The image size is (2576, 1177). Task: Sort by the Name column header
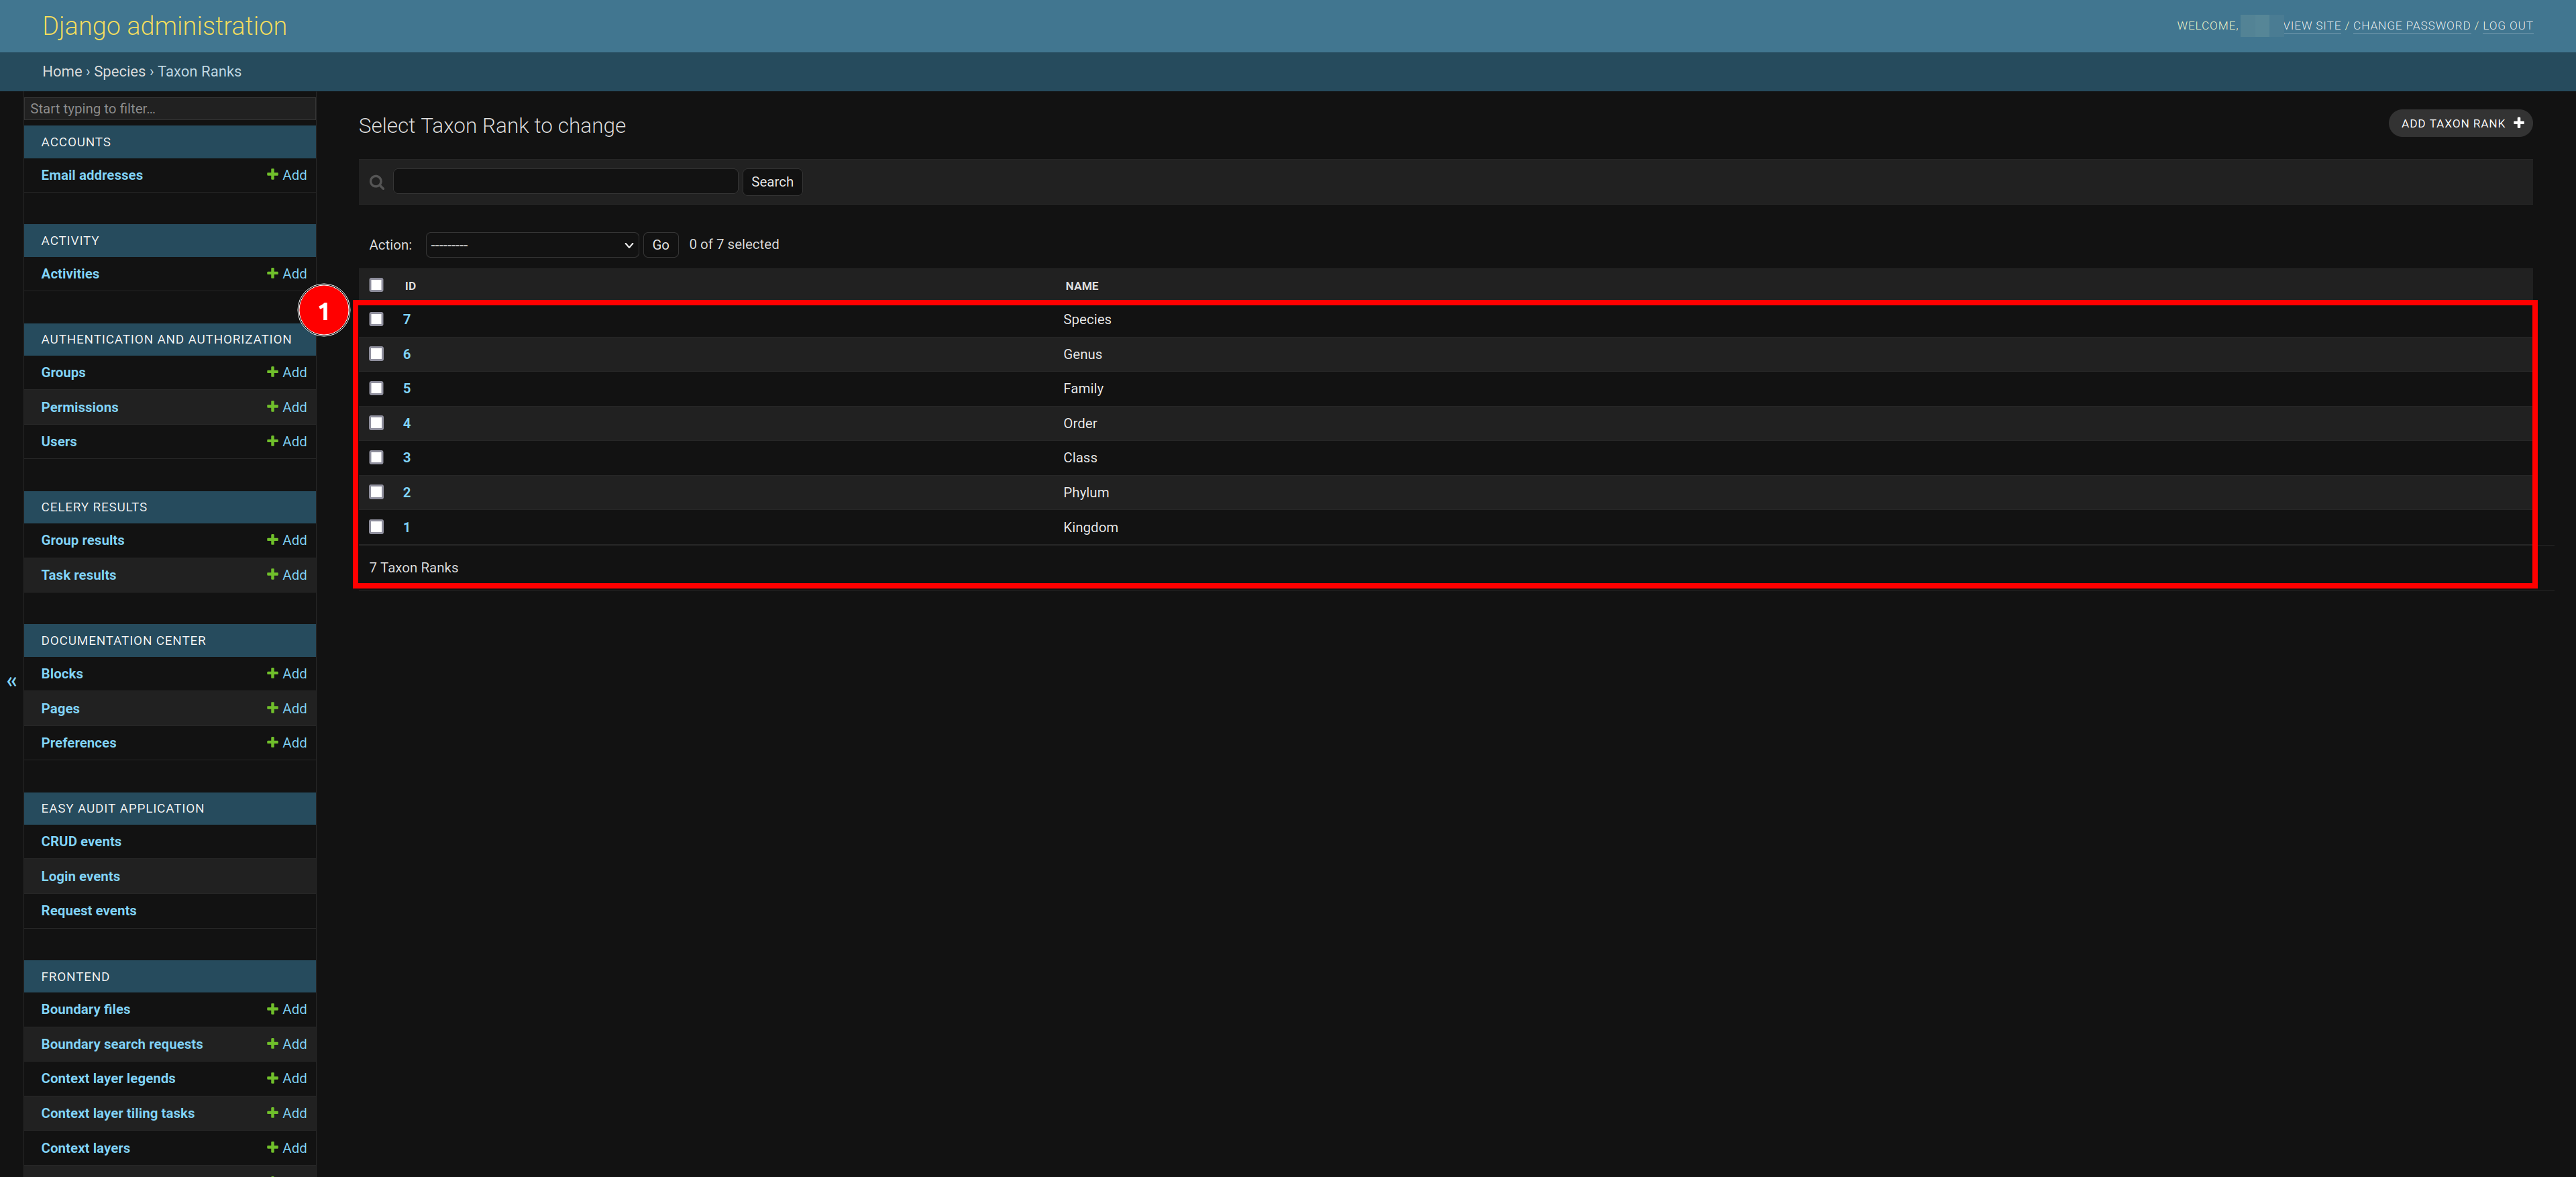[x=1082, y=286]
